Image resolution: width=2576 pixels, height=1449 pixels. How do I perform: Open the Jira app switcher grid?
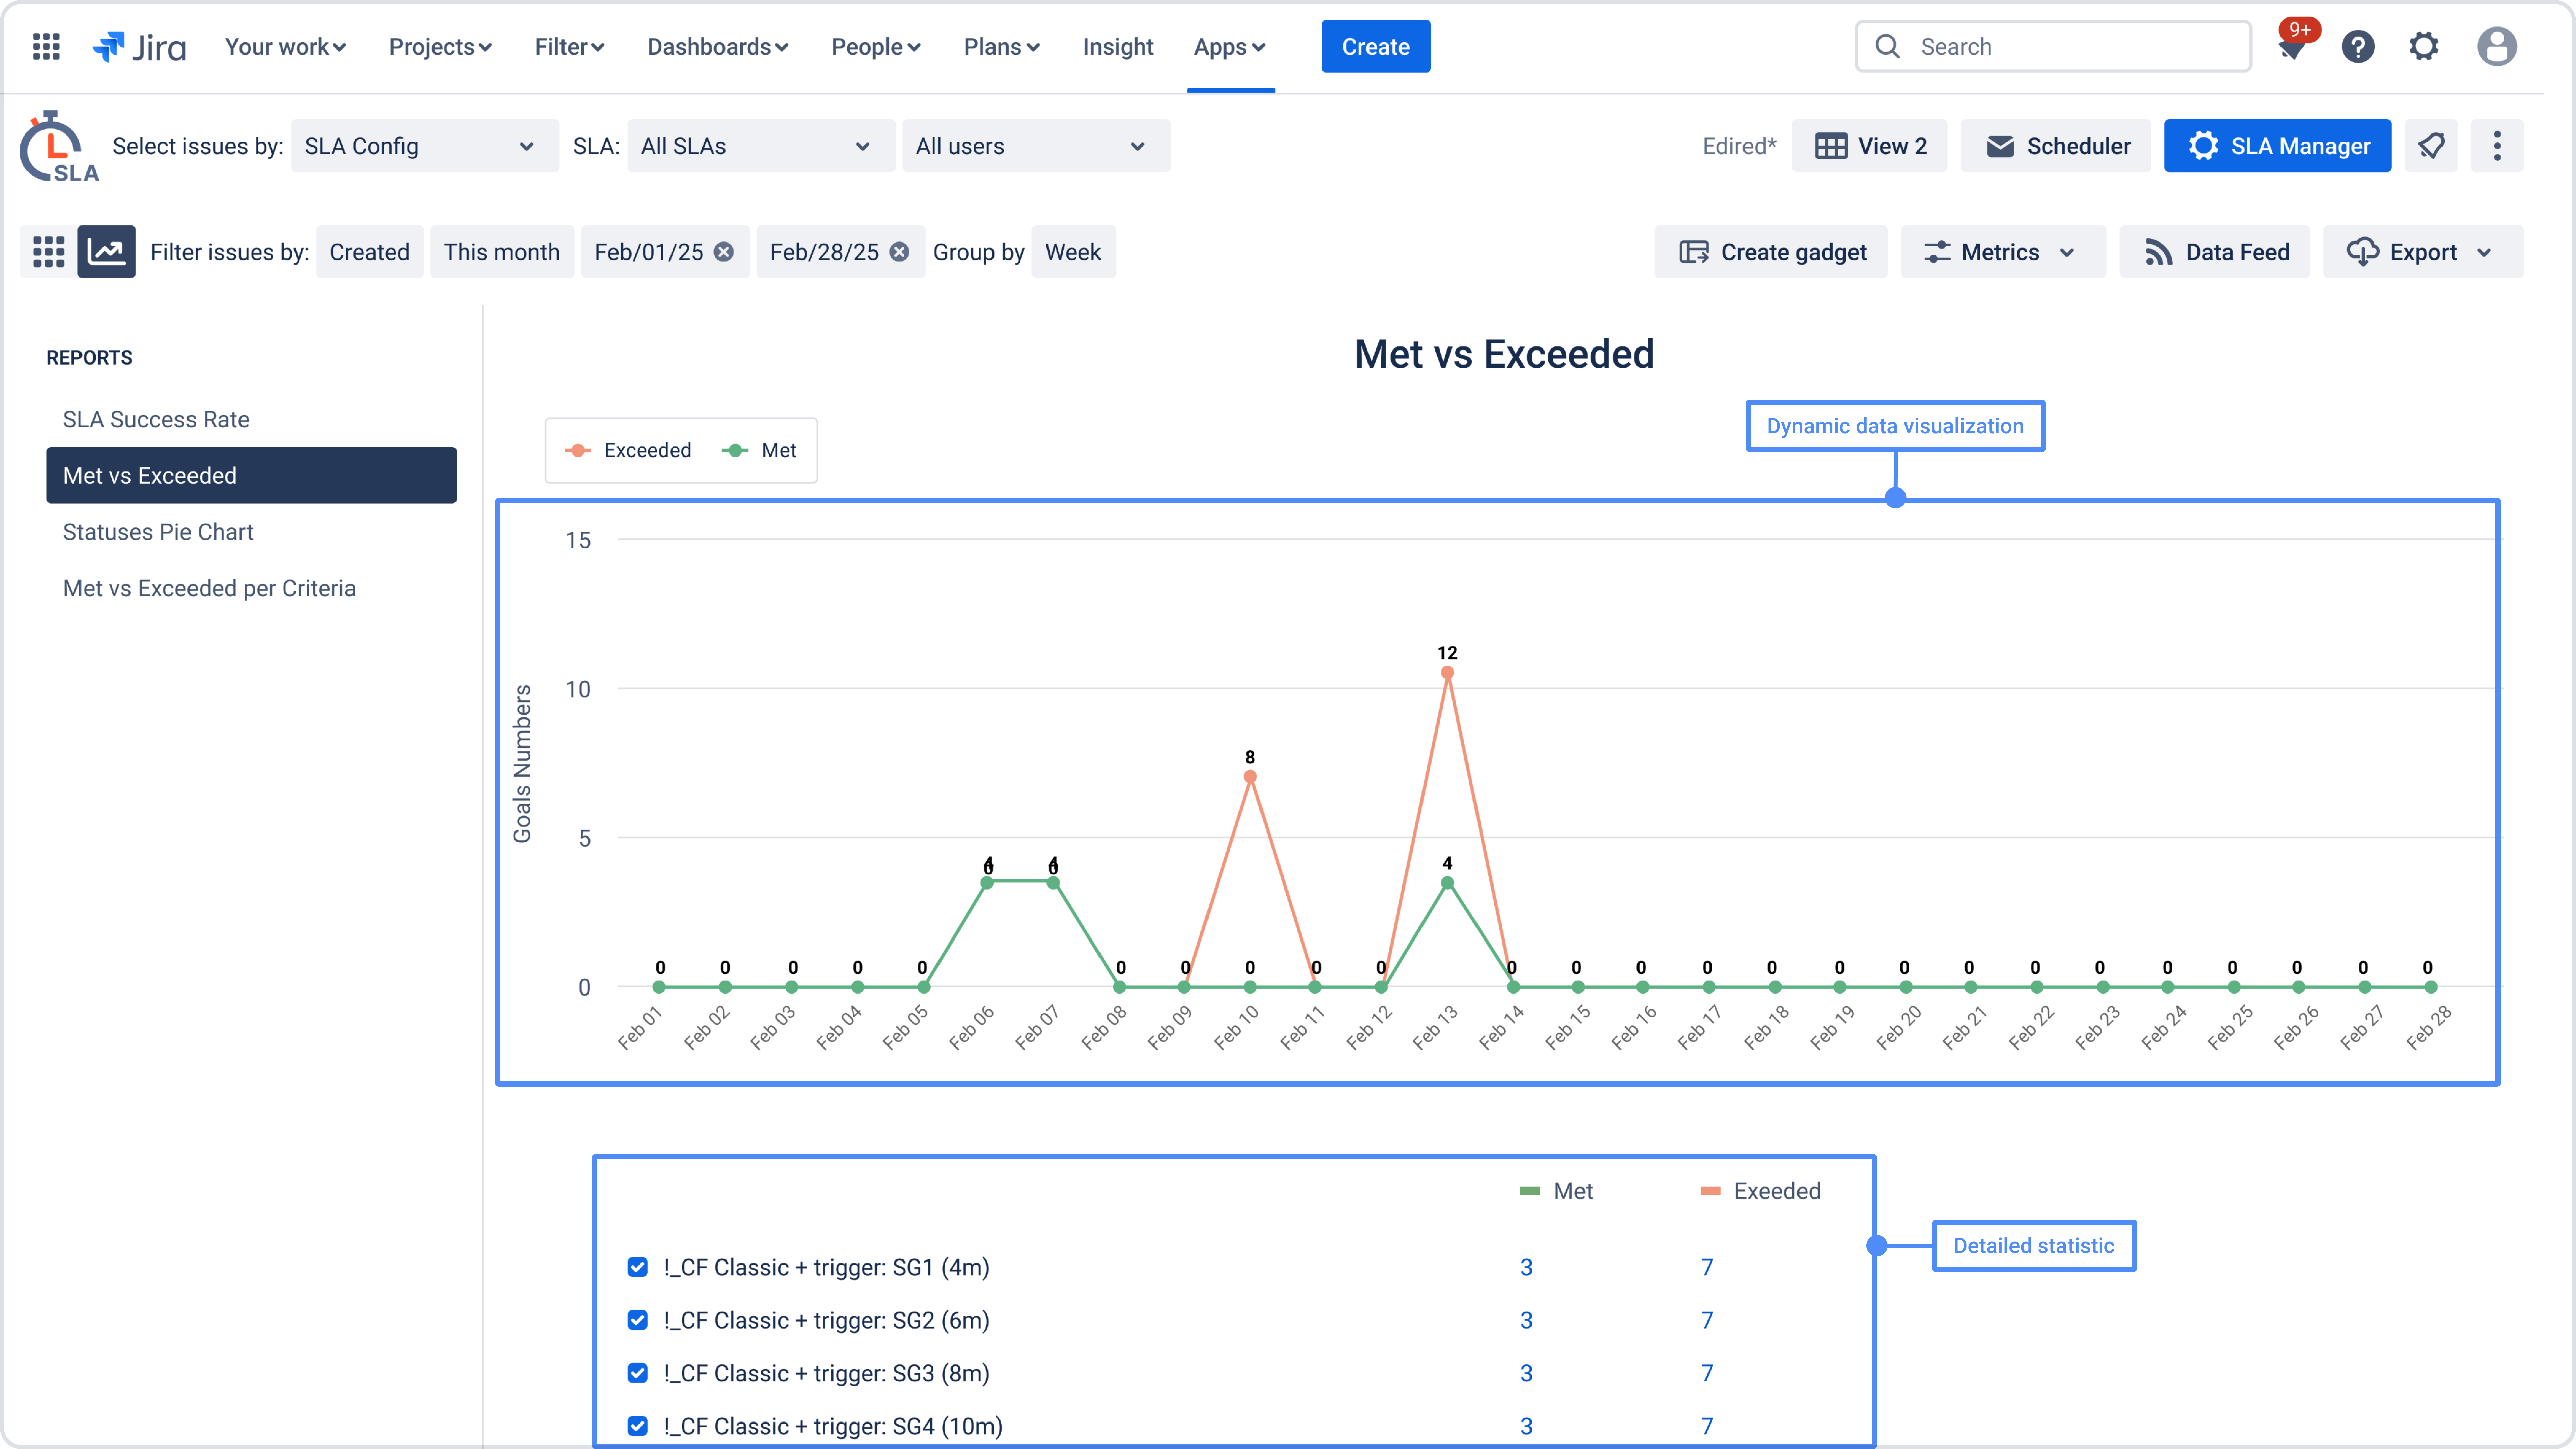[46, 46]
